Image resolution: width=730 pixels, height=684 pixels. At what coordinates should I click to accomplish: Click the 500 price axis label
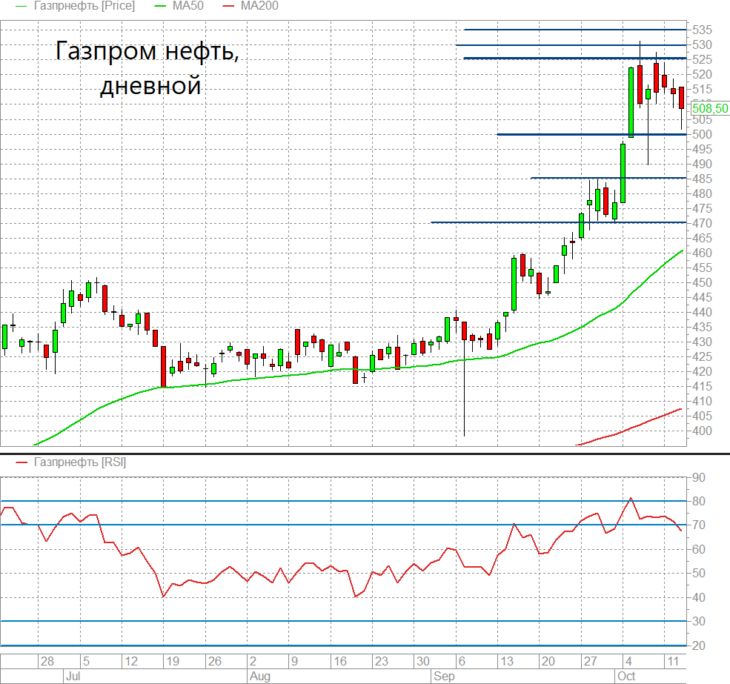click(702, 135)
